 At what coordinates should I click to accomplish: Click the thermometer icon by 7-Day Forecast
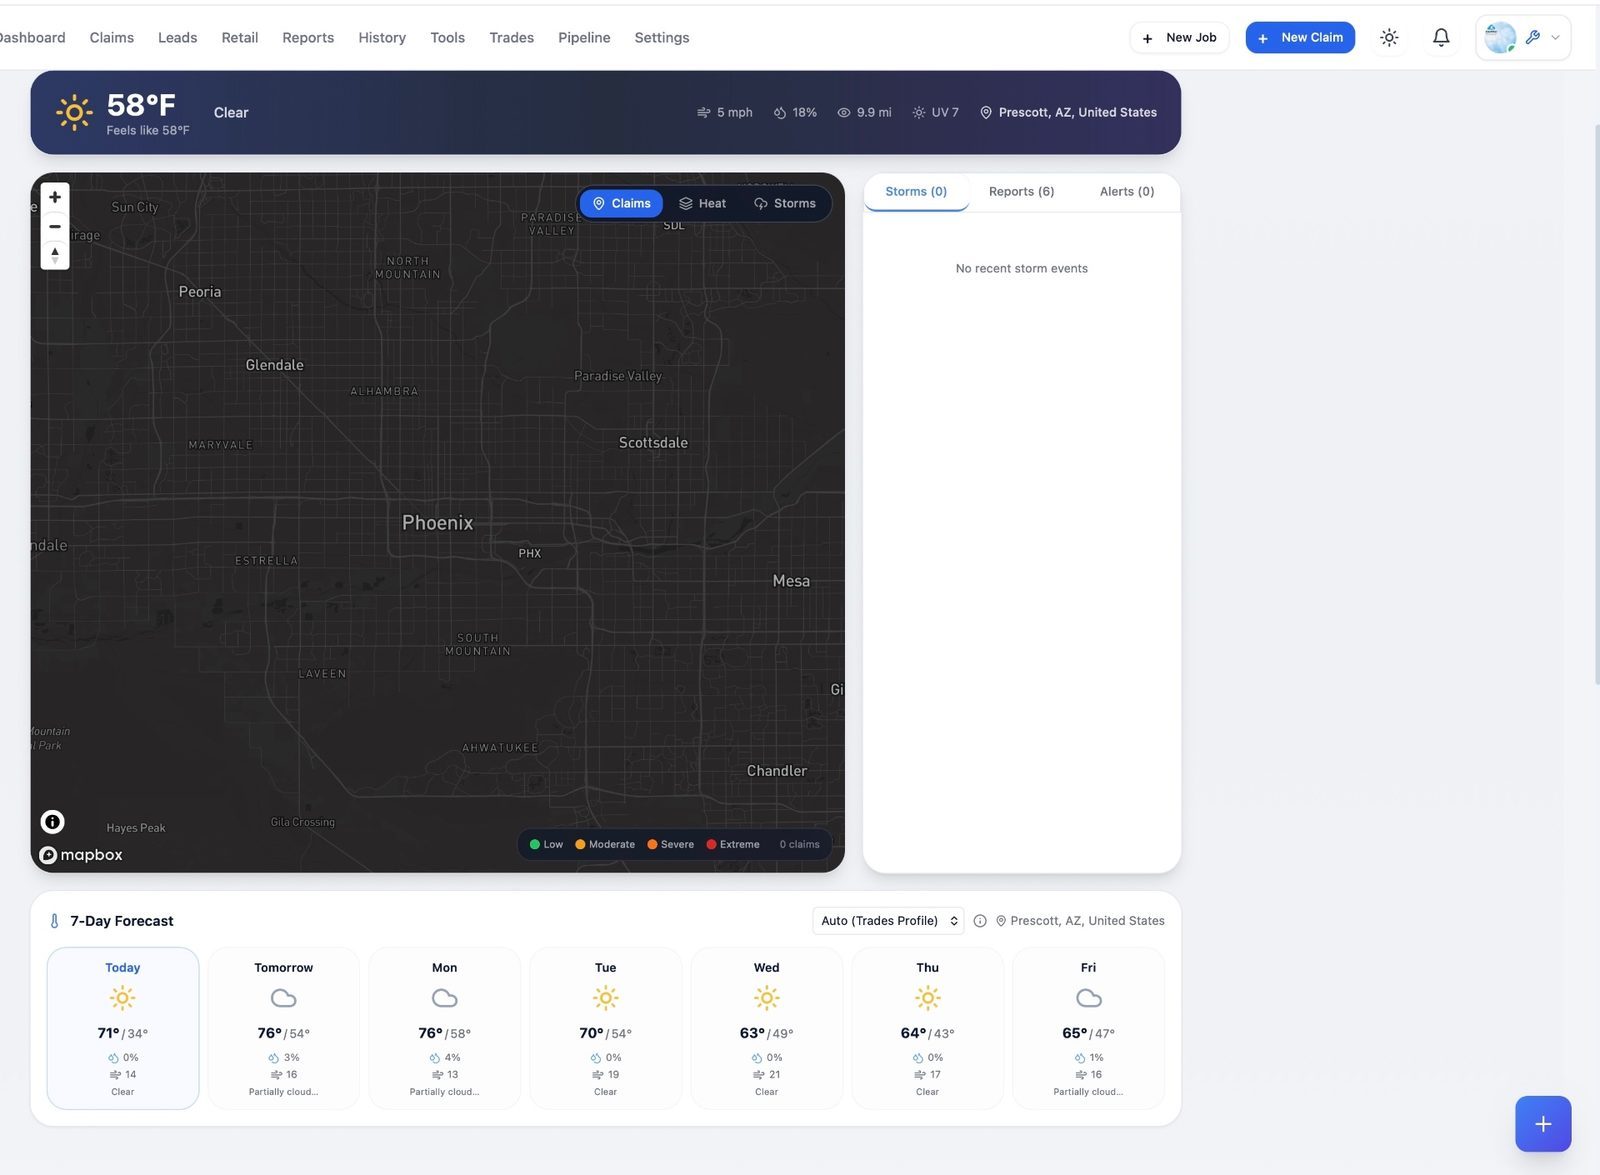(54, 921)
